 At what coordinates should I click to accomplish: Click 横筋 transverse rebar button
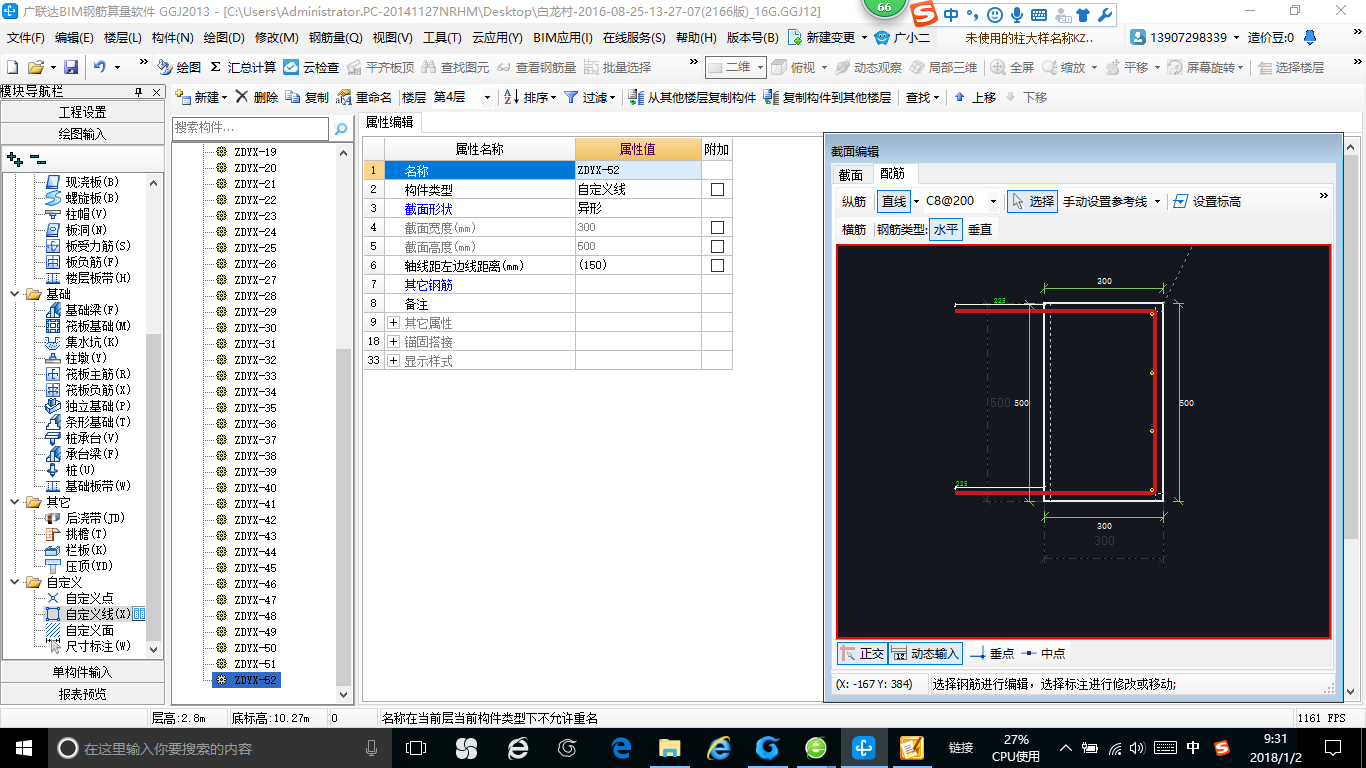click(x=854, y=229)
